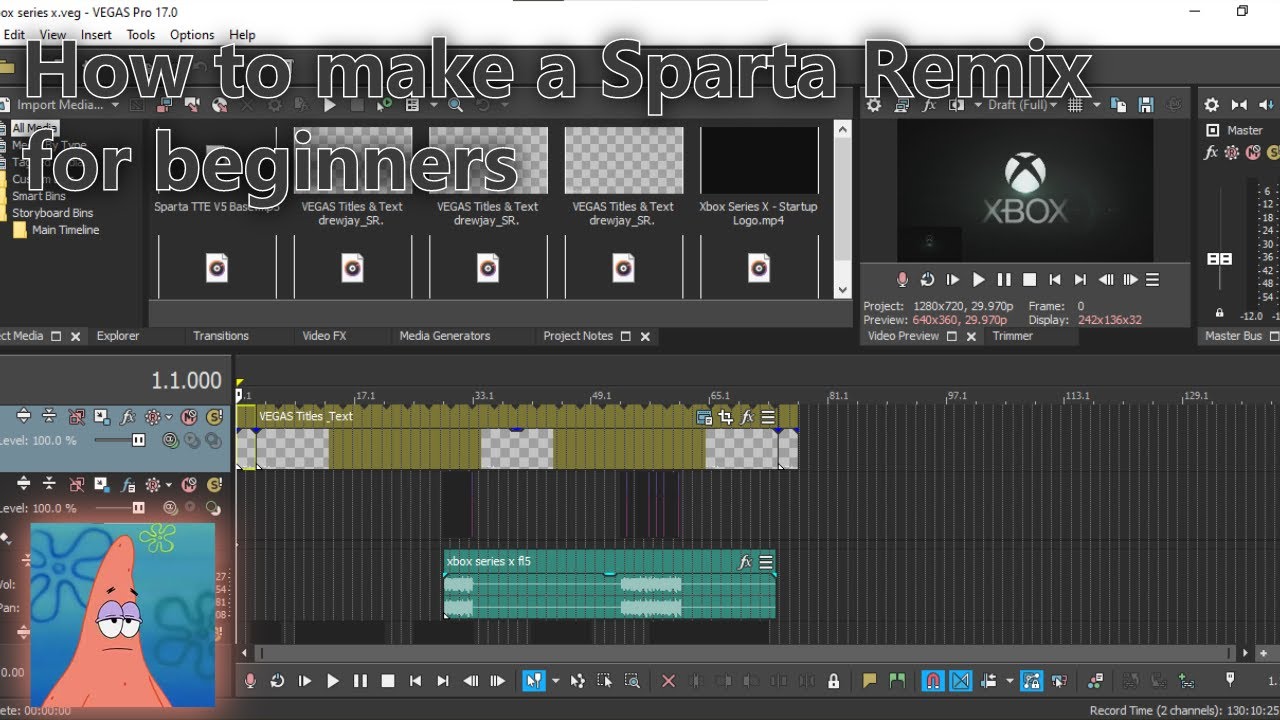Screen dimensions: 1280x720
Task: Copy snapshot to clipboard in preview
Action: click(x=1119, y=105)
